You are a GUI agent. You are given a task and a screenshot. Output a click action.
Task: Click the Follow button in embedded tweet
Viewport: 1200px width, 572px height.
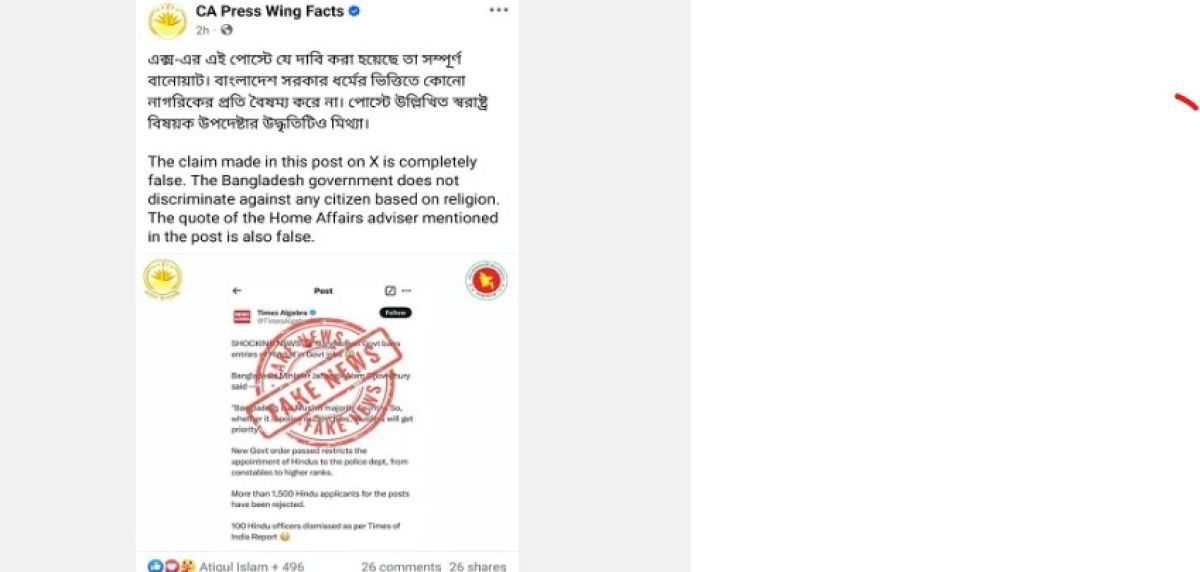pos(395,312)
